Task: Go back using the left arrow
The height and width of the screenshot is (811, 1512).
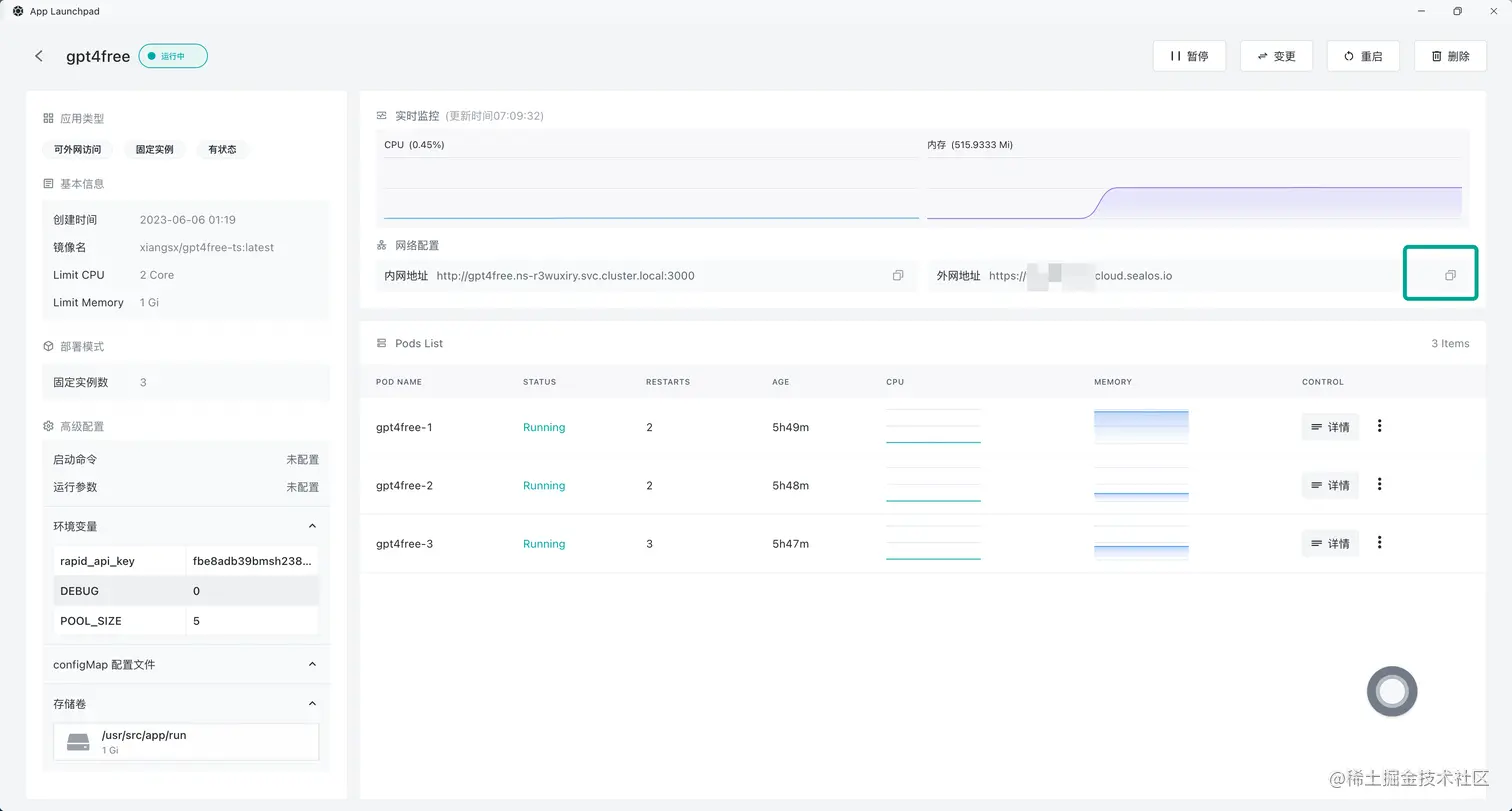Action: [39, 56]
